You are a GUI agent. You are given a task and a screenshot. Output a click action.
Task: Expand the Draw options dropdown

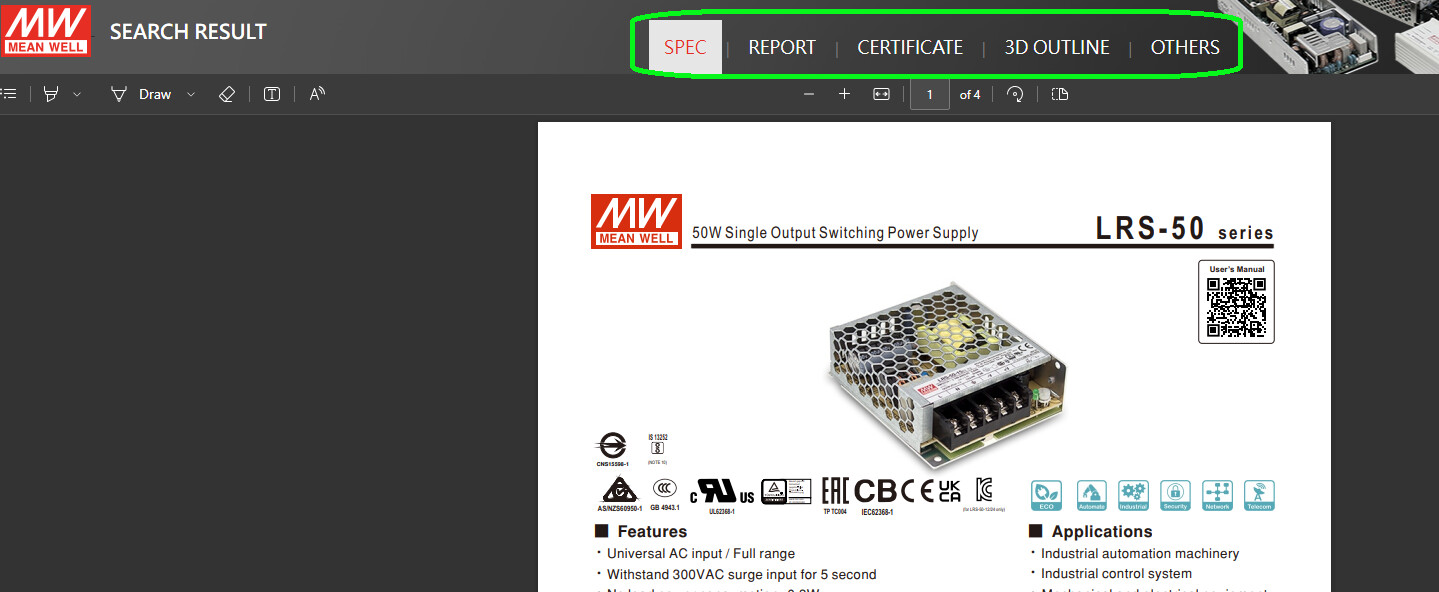(x=191, y=94)
